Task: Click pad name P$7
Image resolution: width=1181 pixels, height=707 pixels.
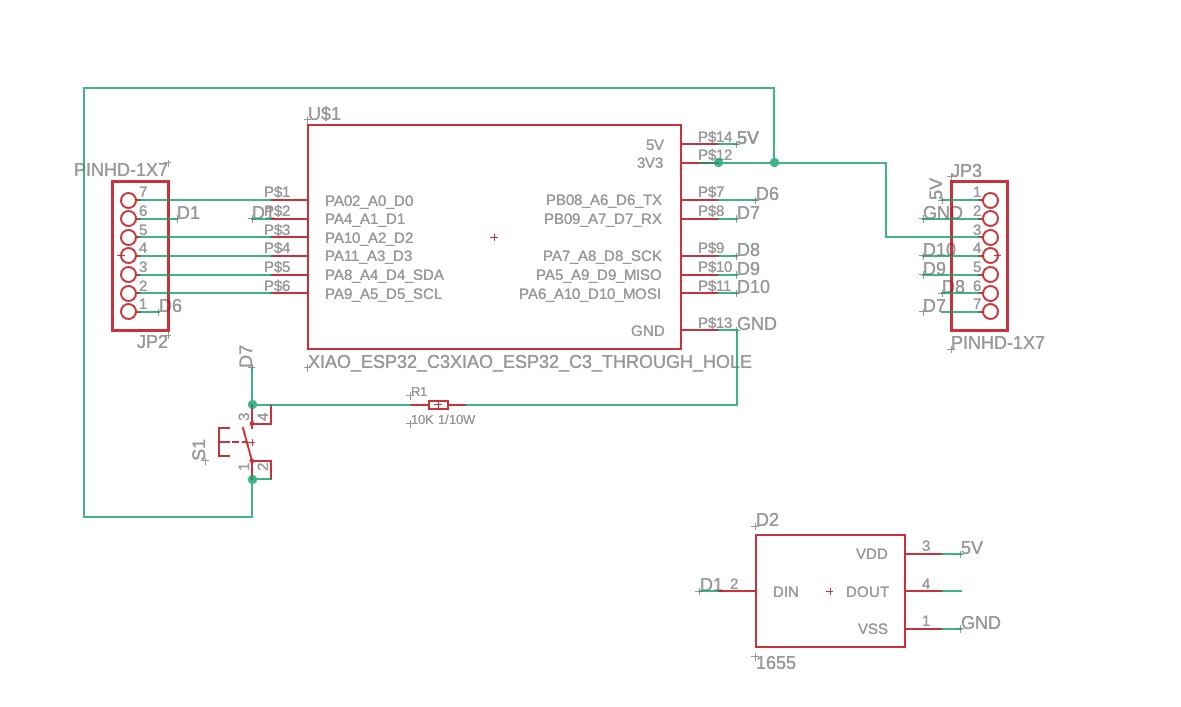Action: click(711, 192)
